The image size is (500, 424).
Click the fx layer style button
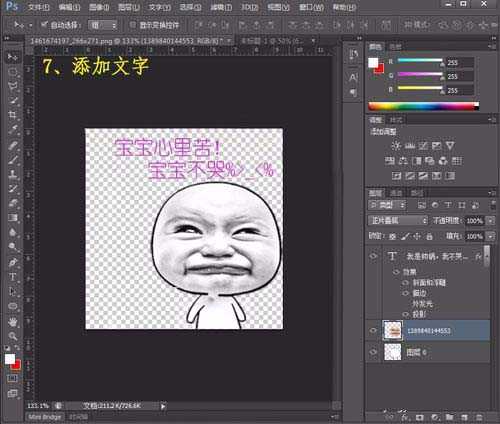(x=405, y=417)
